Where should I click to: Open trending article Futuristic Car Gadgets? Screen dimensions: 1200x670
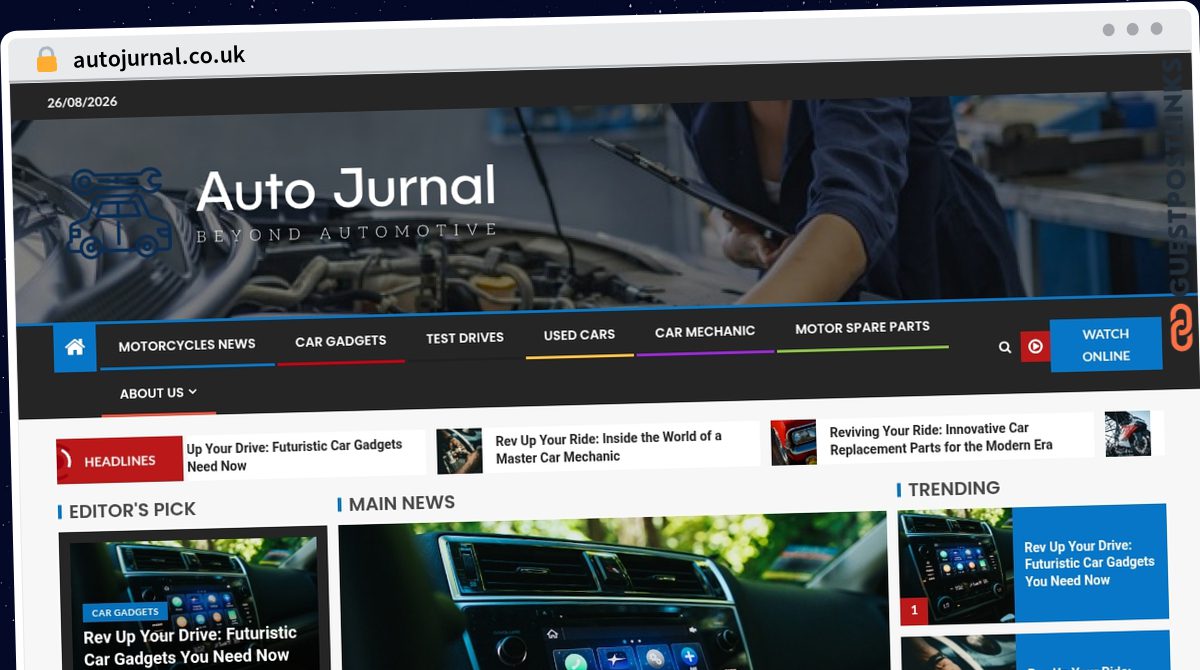coord(1089,563)
